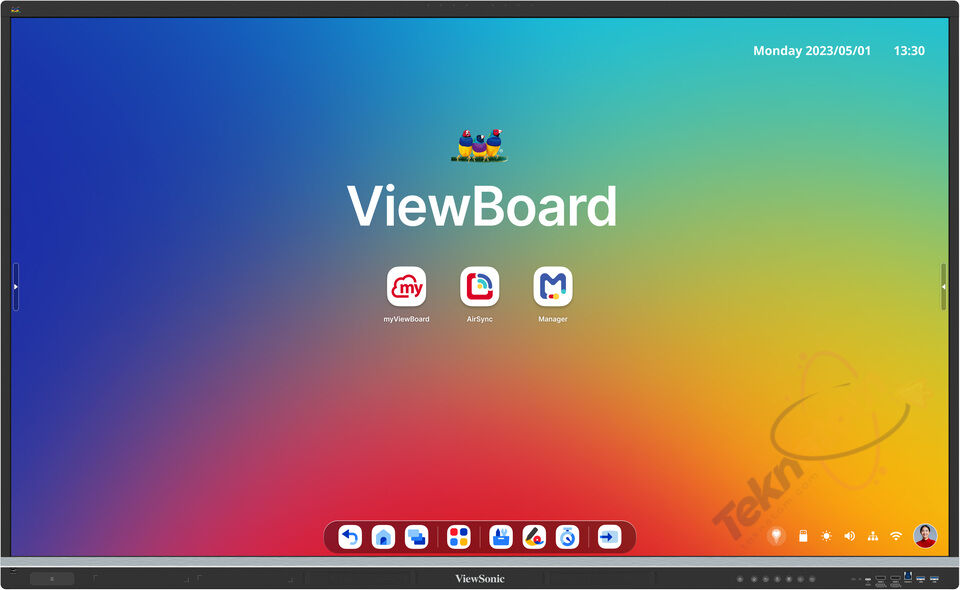Click the 'myViewBoard' text label
Image resolution: width=960 pixels, height=590 pixels.
[407, 319]
